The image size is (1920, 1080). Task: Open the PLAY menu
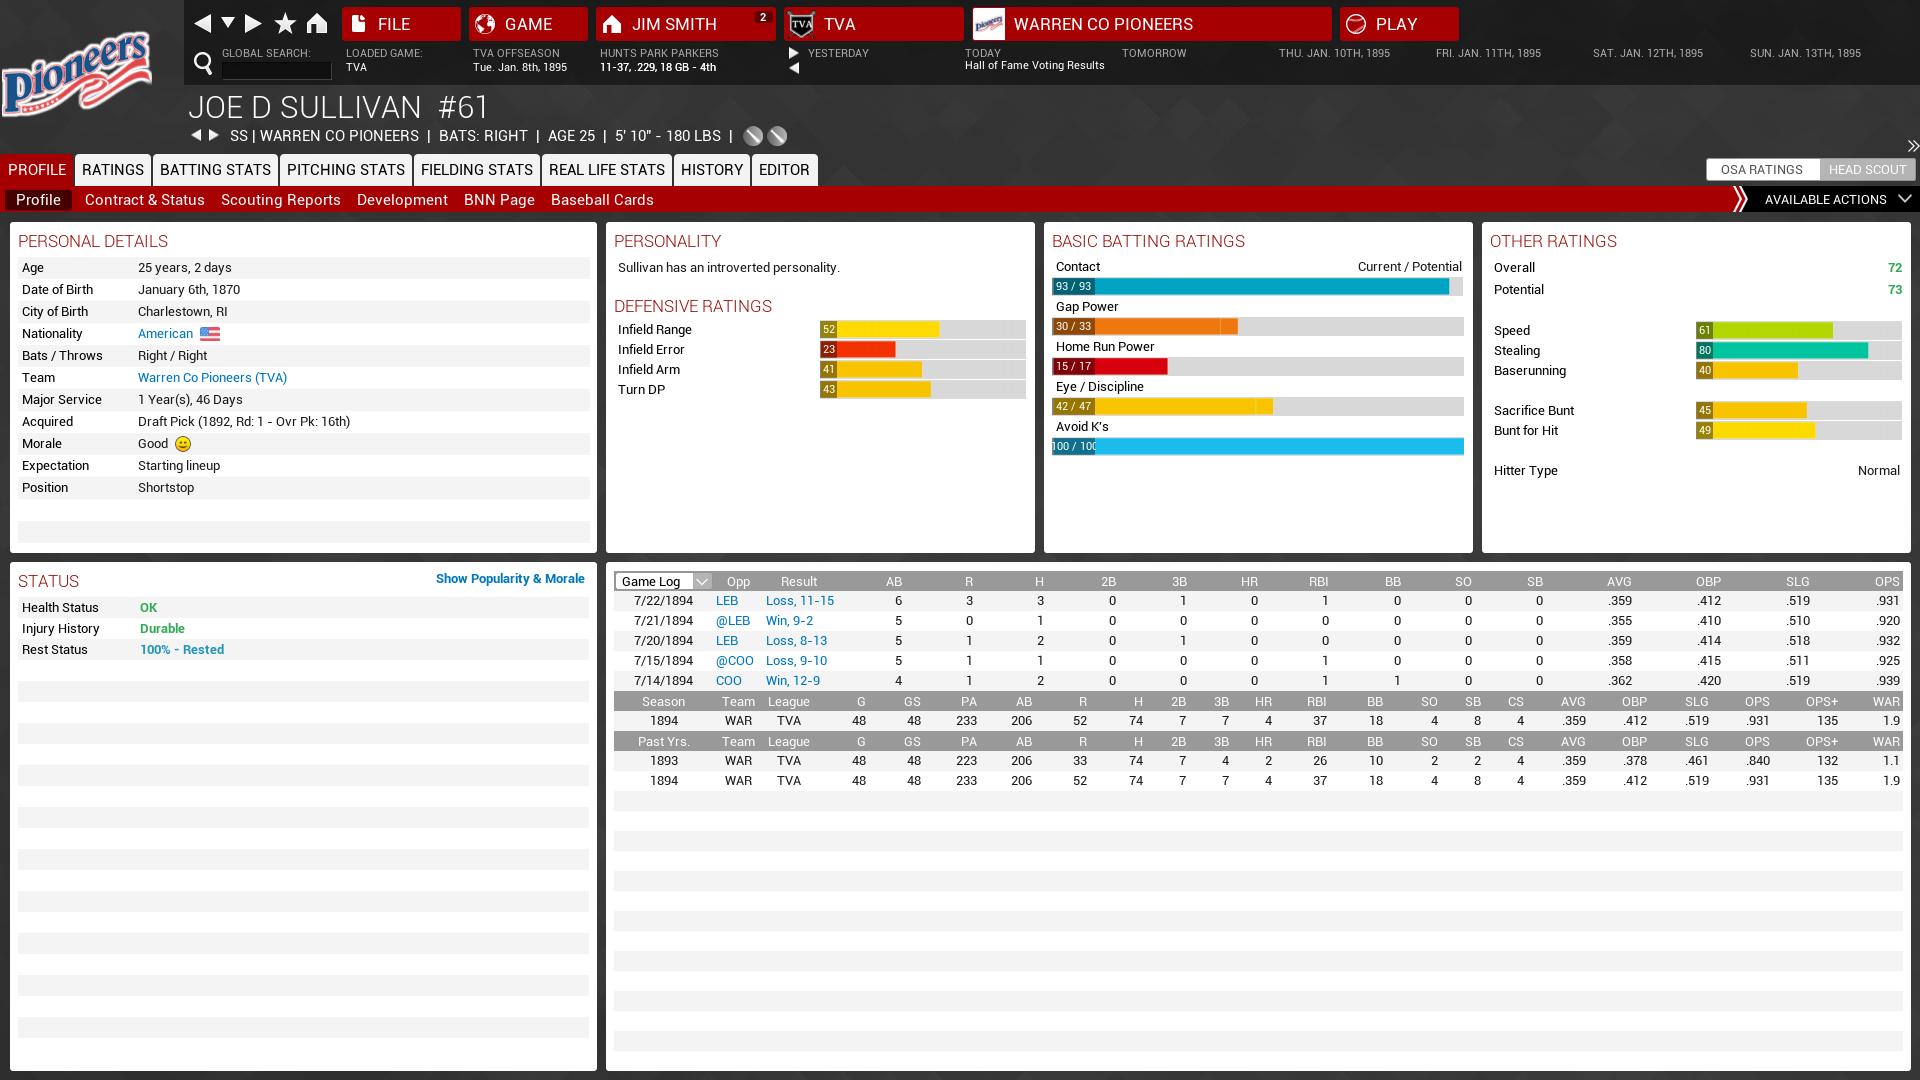pyautogui.click(x=1399, y=24)
